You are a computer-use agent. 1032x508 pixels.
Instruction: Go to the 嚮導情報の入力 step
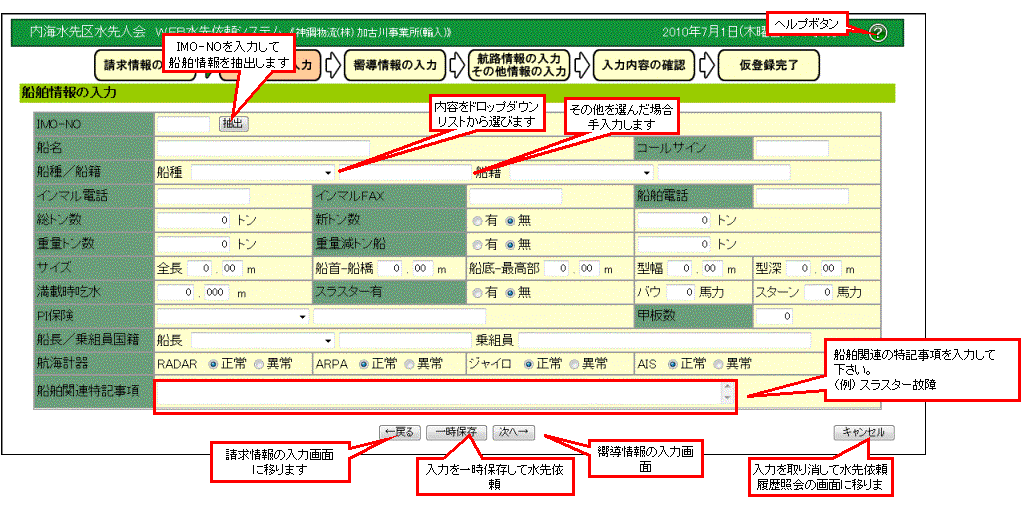point(396,65)
